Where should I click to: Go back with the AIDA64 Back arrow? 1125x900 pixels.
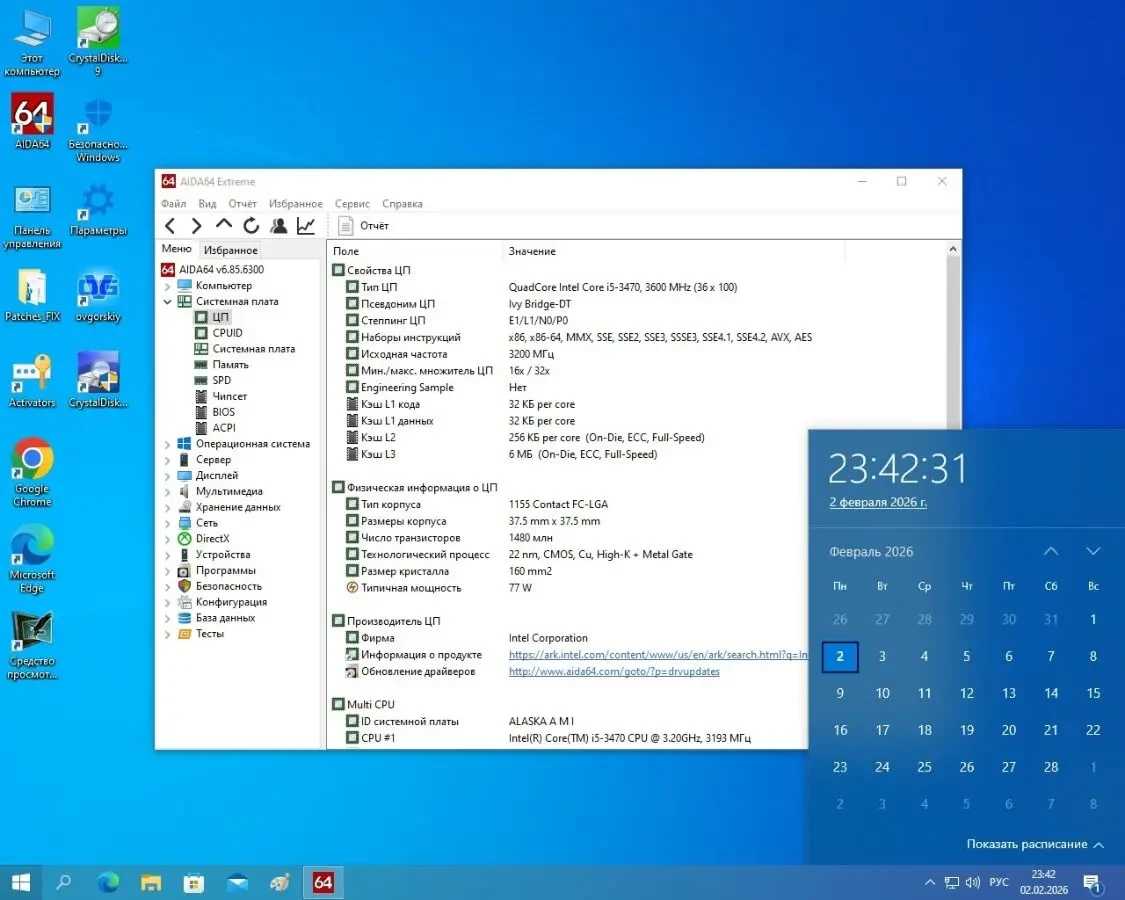tap(170, 226)
